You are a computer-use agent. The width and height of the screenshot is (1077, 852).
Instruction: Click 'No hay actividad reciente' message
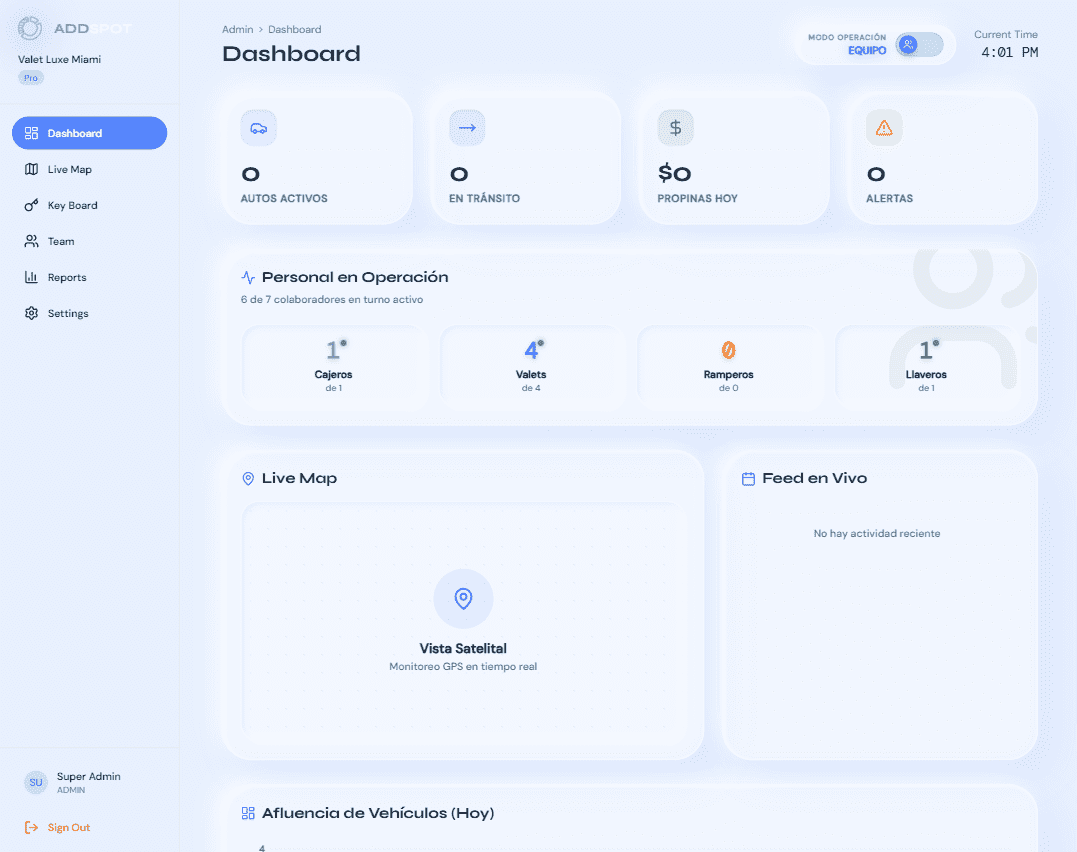click(x=877, y=533)
